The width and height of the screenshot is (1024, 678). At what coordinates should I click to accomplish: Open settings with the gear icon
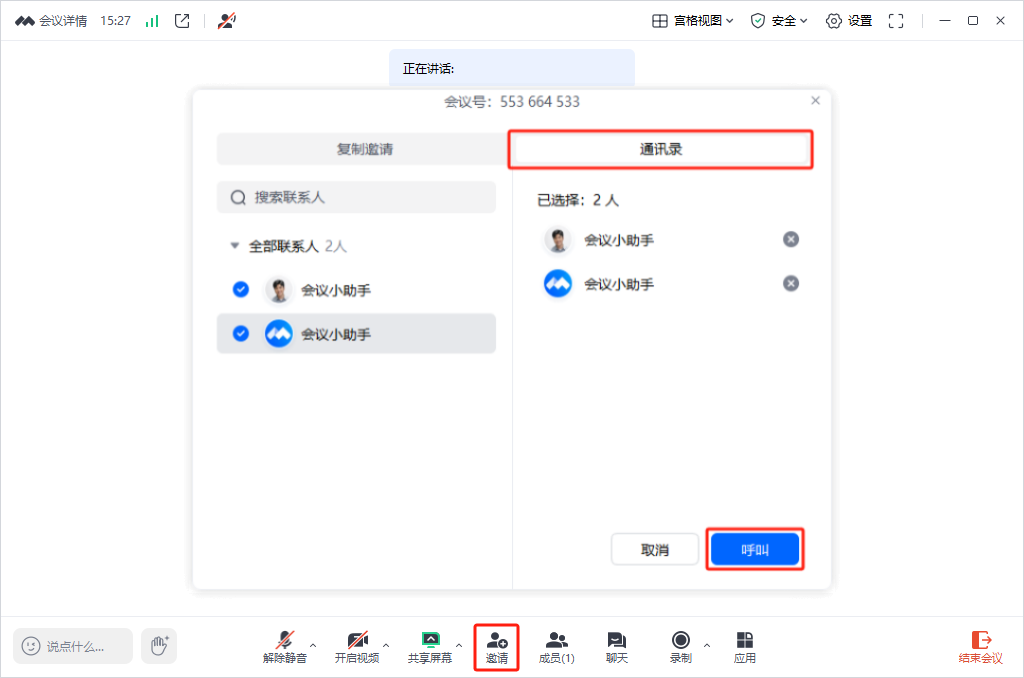coord(849,21)
